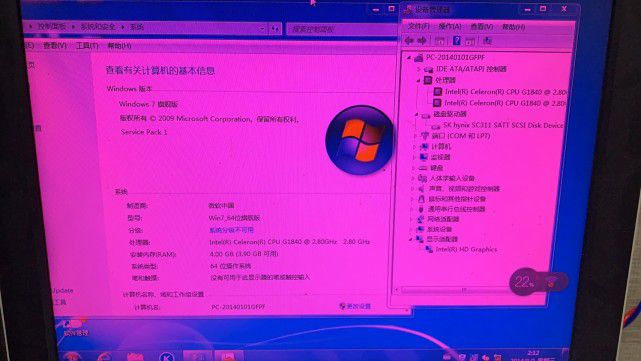Click the 系统分级不可用 rating link

click(x=231, y=230)
